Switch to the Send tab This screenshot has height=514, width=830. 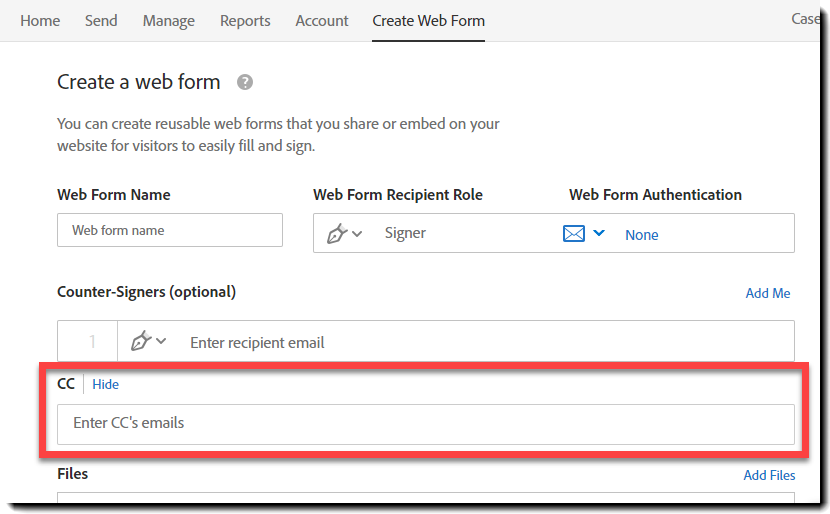[x=101, y=20]
